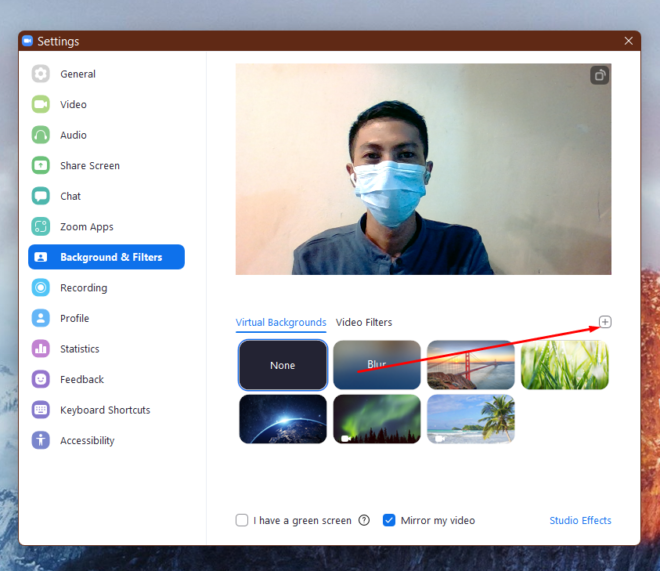
Task: Close the Settings window
Action: 628,41
